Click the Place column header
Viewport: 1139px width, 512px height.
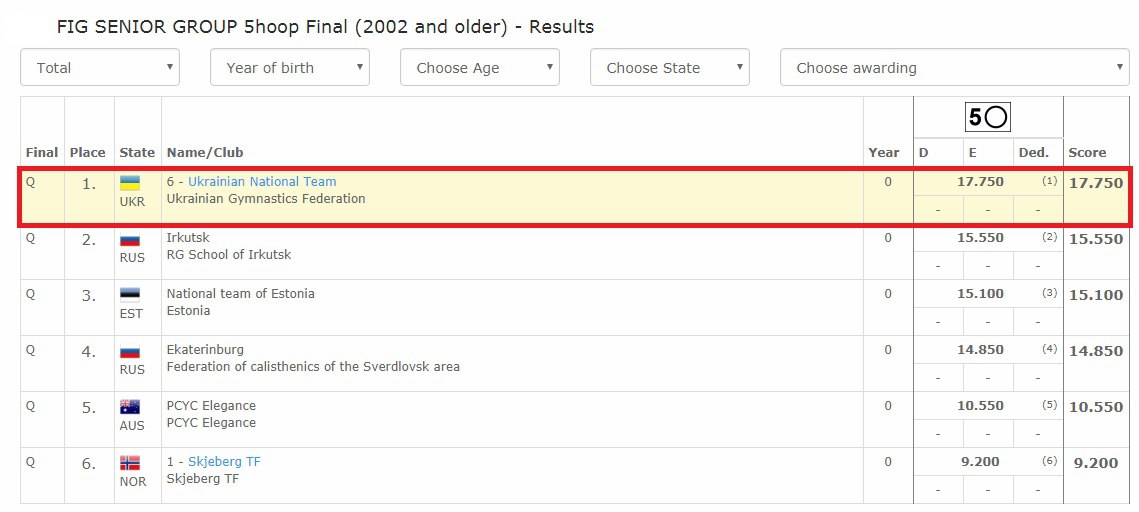[x=87, y=153]
